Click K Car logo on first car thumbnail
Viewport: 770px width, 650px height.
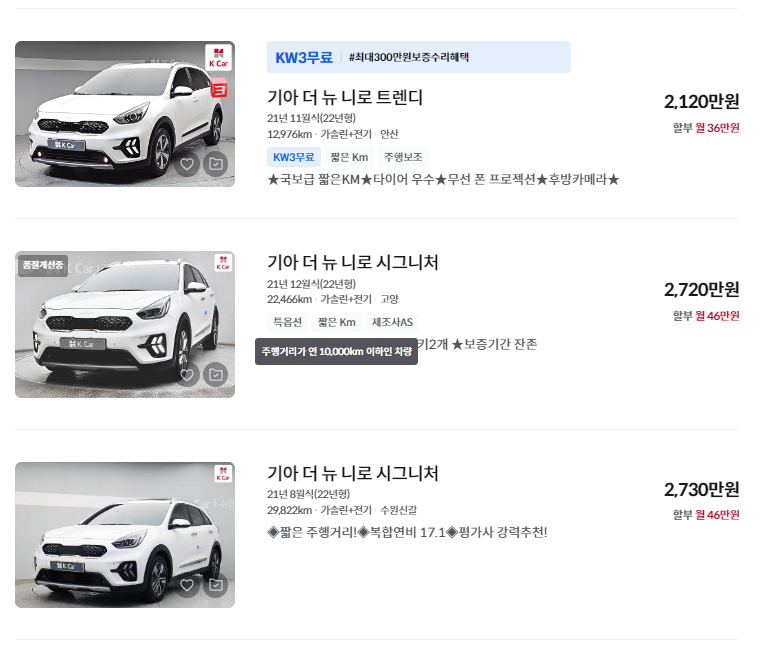tap(219, 57)
